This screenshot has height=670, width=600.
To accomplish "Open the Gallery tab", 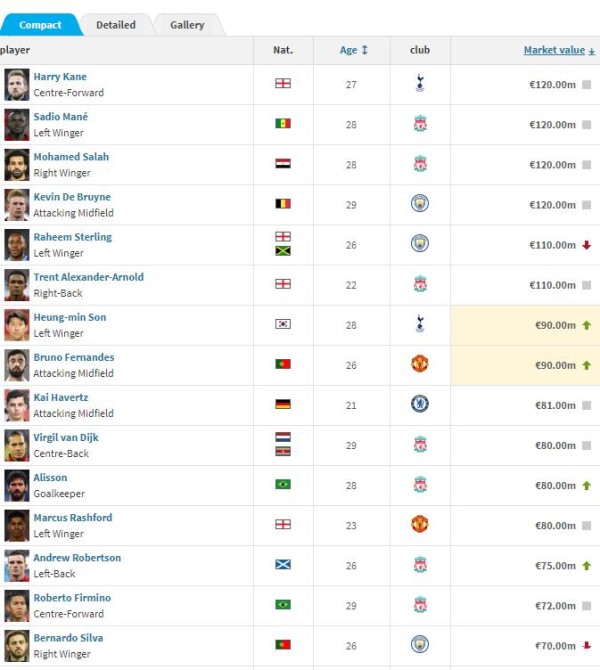I will (187, 25).
